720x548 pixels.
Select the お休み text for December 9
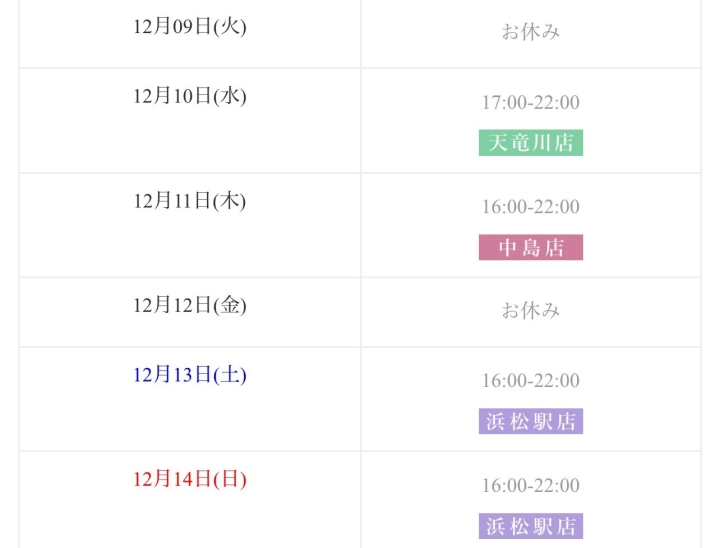(530, 32)
